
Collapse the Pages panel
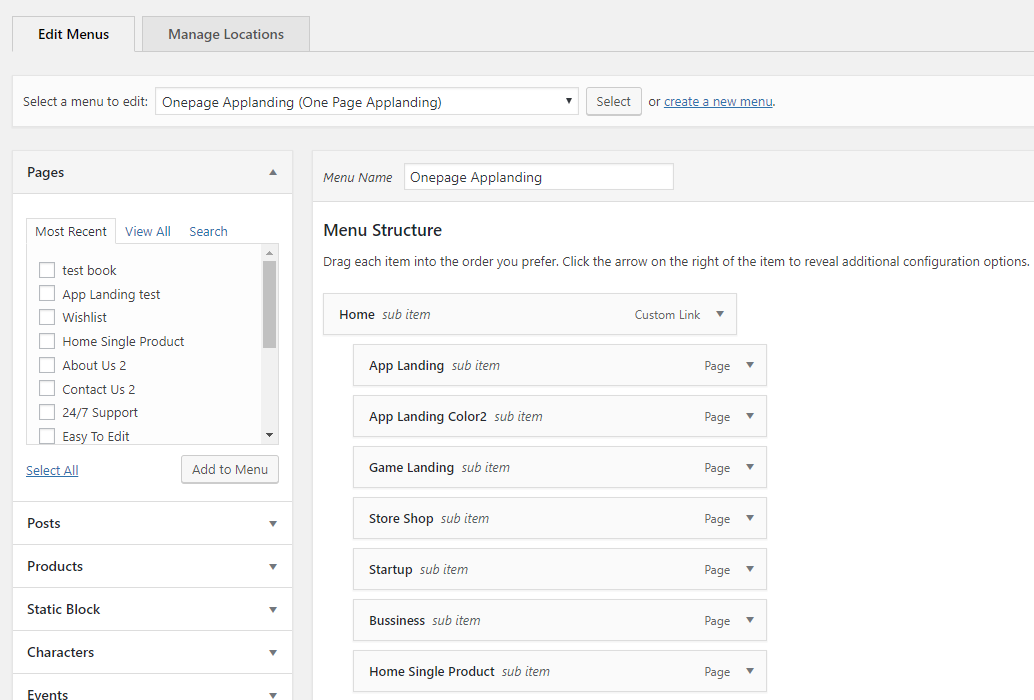click(x=272, y=173)
